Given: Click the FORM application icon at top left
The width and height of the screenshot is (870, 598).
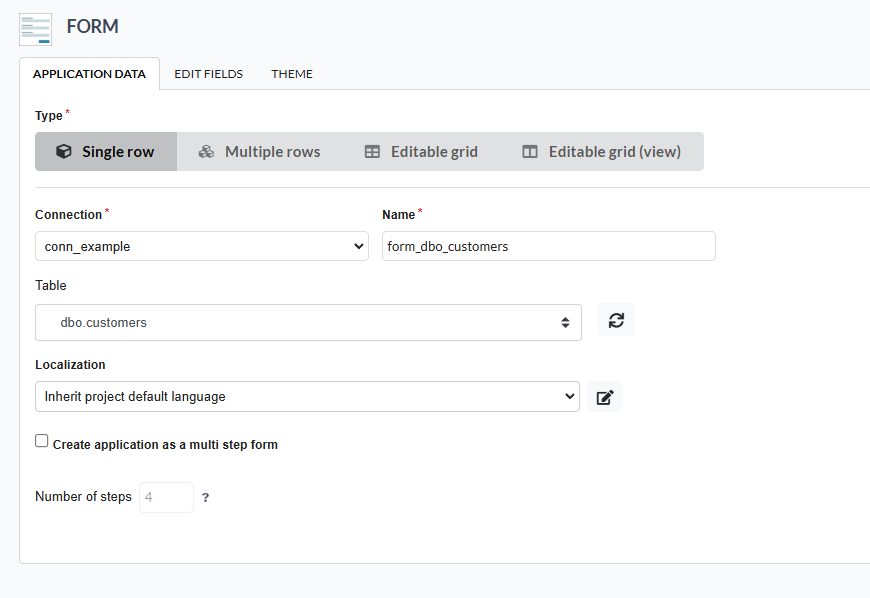Looking at the screenshot, I should 35,28.
